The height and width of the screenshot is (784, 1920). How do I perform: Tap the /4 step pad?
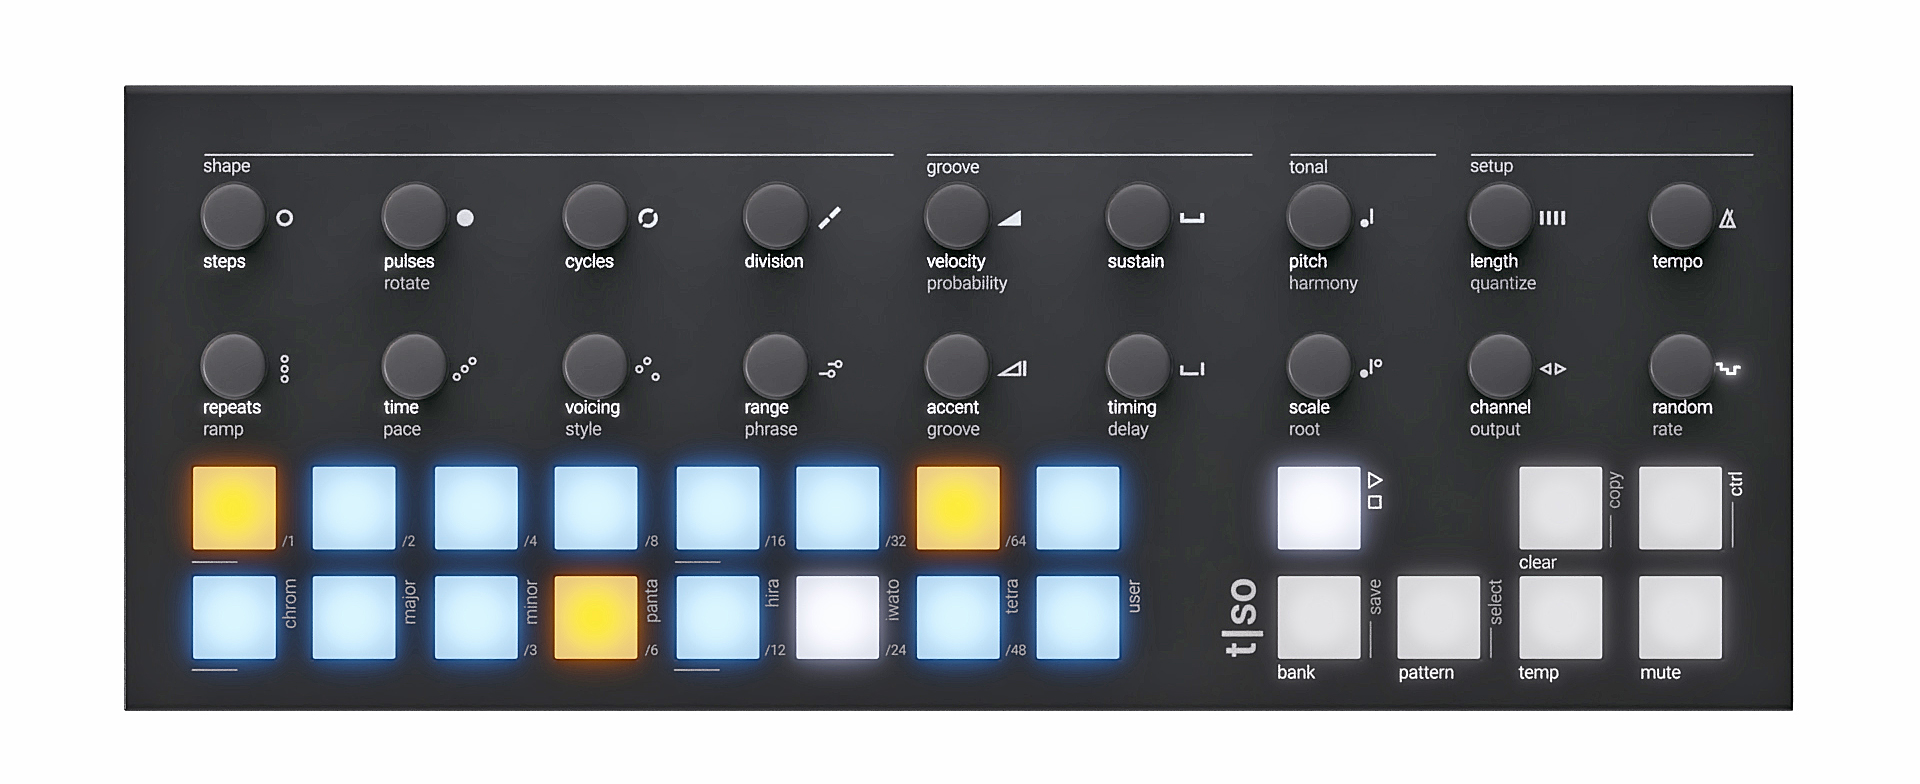(476, 508)
